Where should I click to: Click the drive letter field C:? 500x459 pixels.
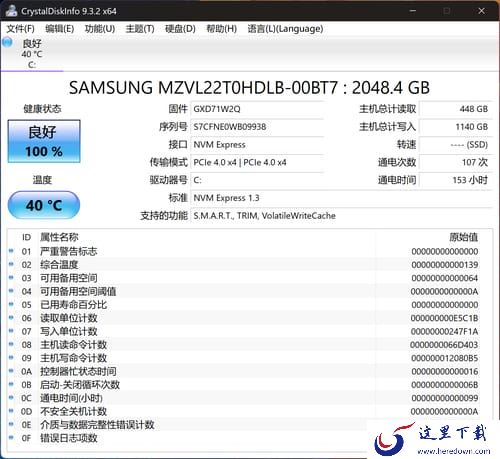click(257, 180)
